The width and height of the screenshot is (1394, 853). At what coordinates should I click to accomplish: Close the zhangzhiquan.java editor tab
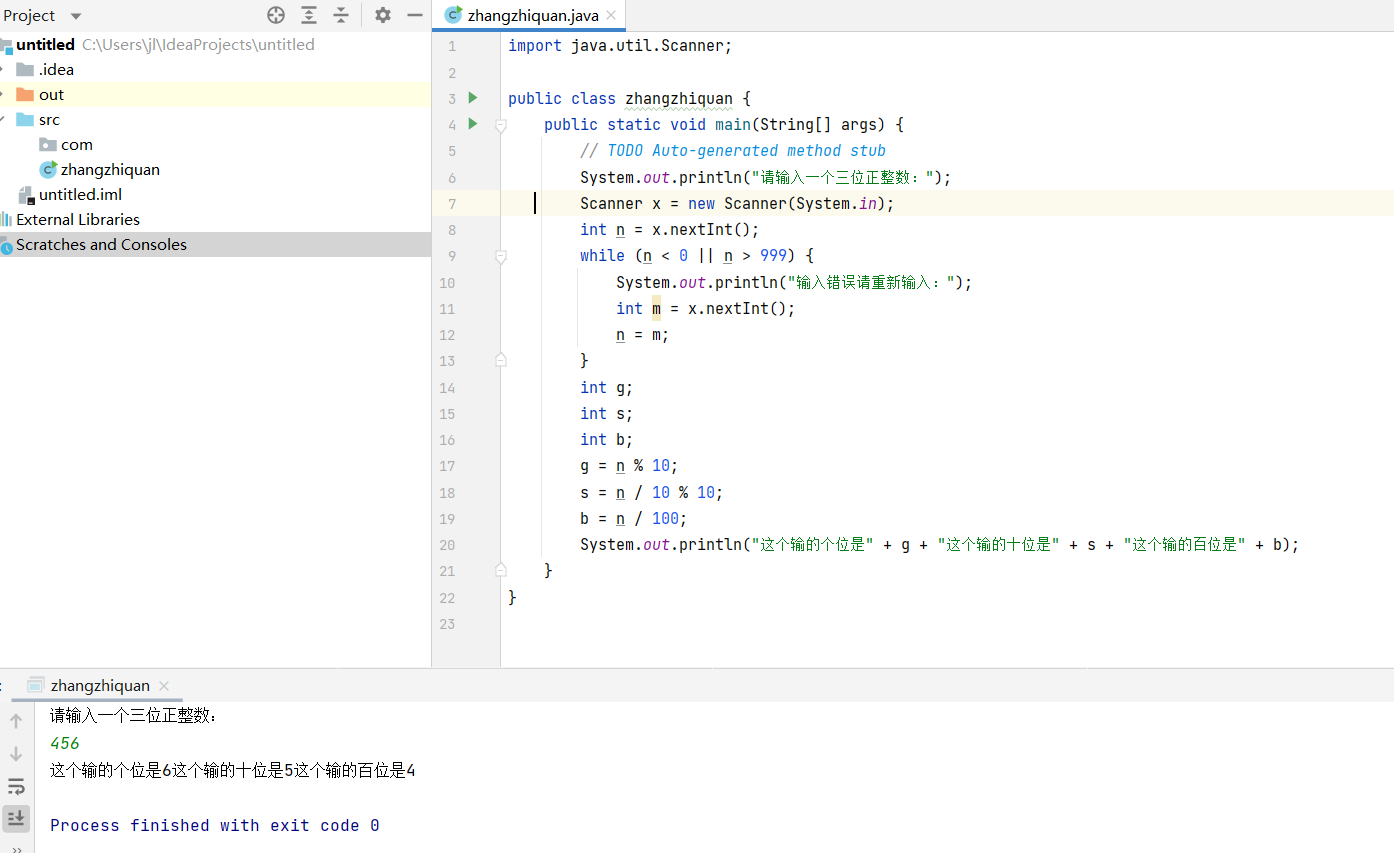tap(611, 15)
